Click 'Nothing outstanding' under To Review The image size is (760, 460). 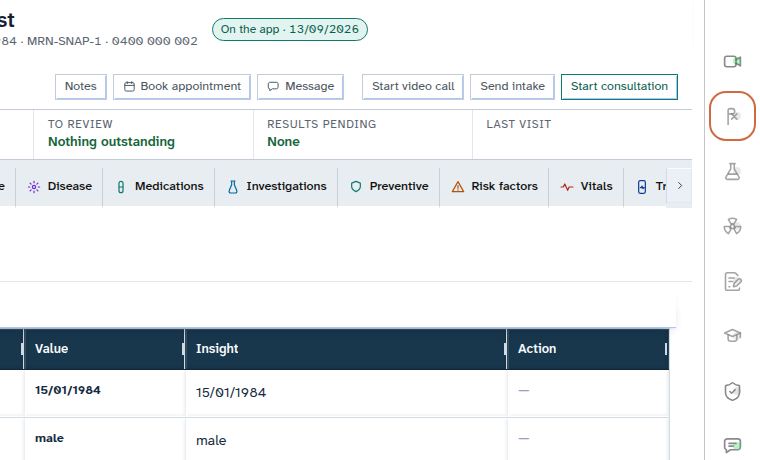coord(111,142)
